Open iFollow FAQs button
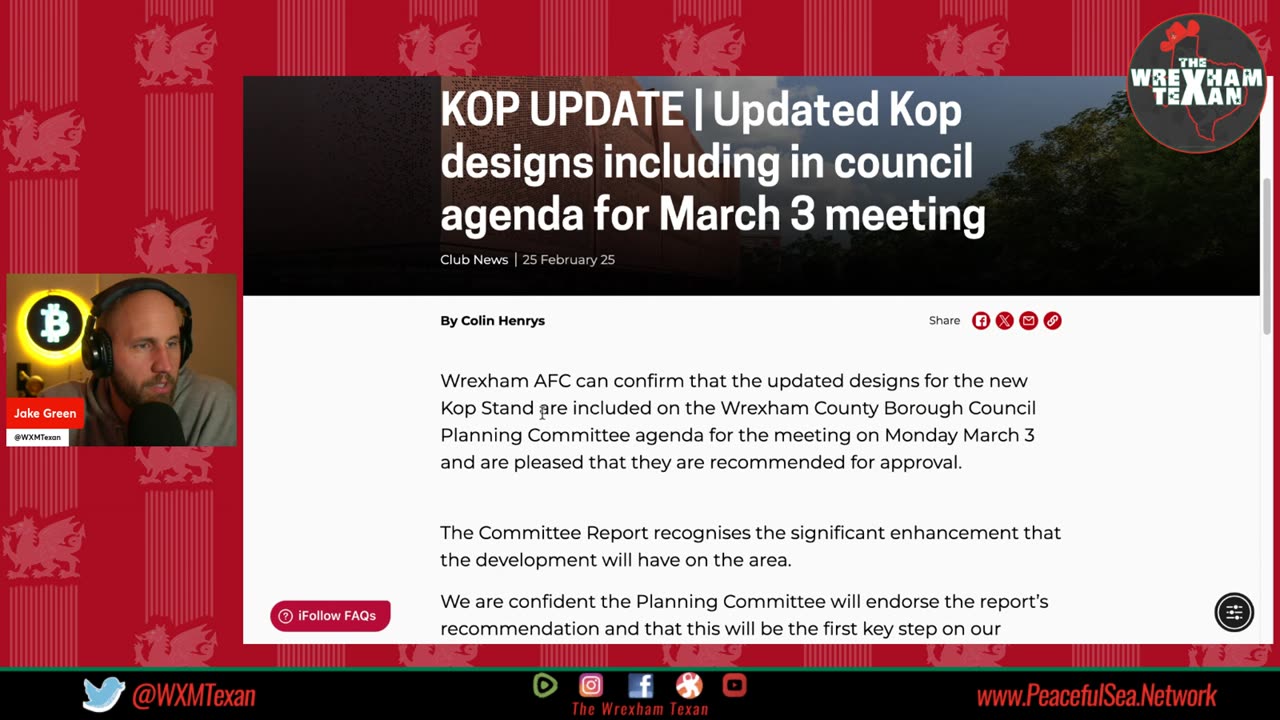 coord(330,615)
